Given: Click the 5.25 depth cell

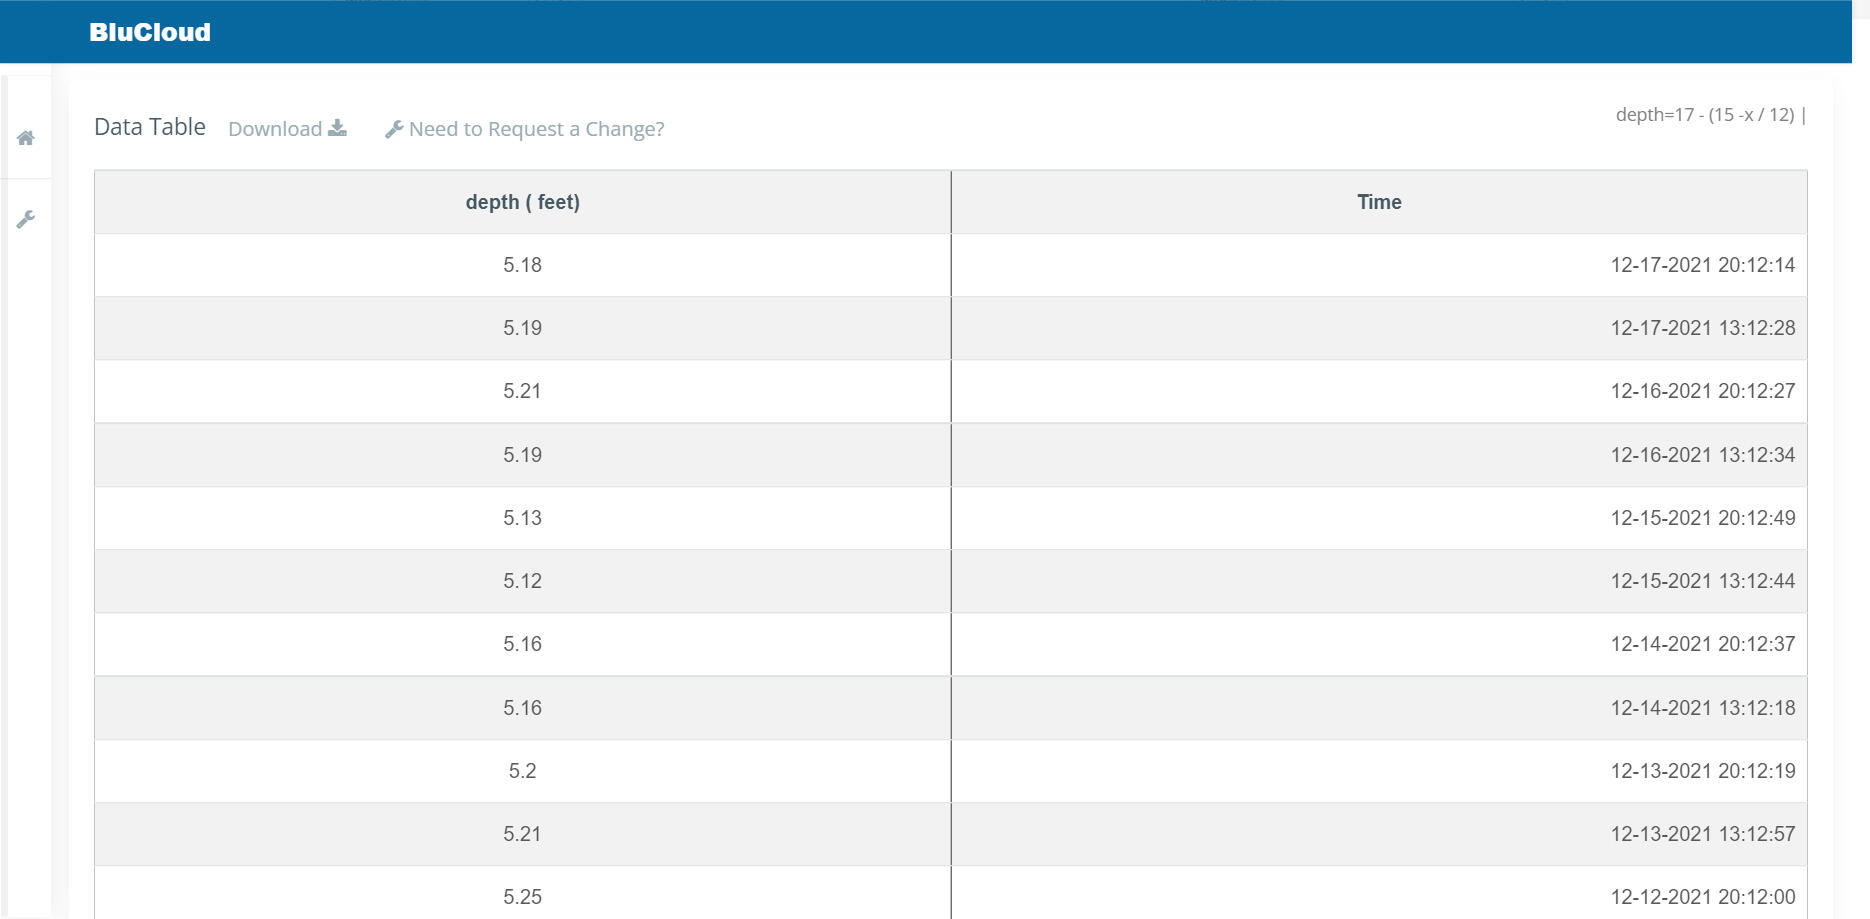Looking at the screenshot, I should pos(522,896).
